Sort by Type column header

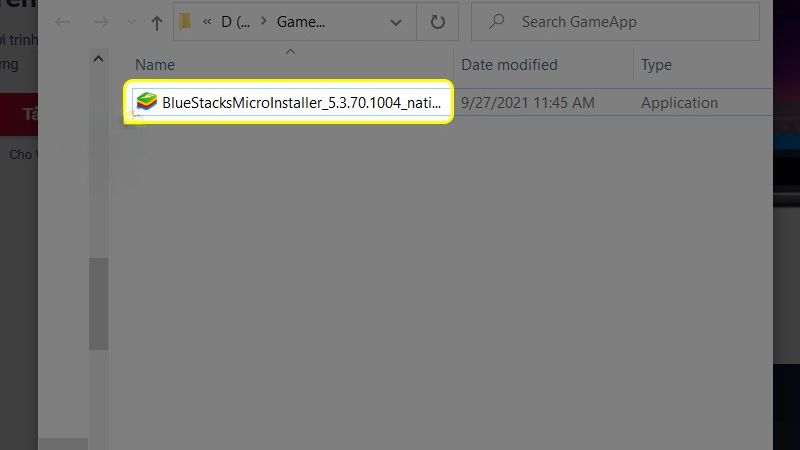656,65
